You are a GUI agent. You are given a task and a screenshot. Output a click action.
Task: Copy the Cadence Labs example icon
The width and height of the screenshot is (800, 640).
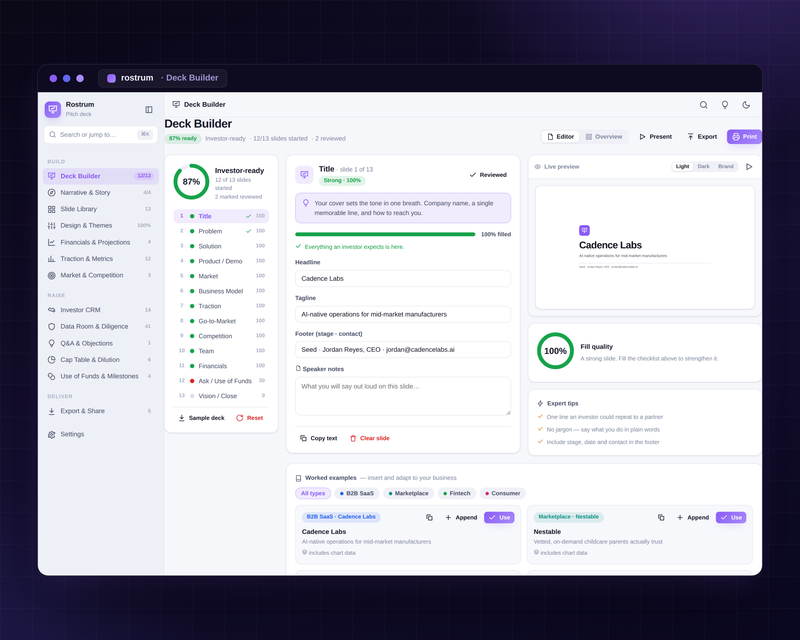(430, 518)
